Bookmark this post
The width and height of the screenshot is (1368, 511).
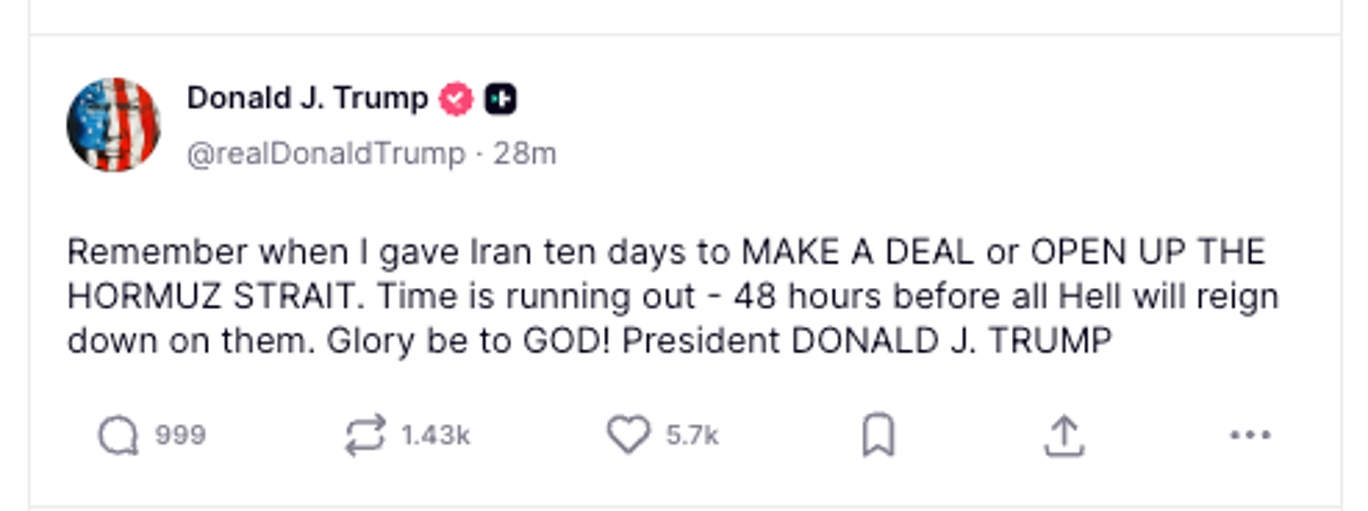(878, 436)
